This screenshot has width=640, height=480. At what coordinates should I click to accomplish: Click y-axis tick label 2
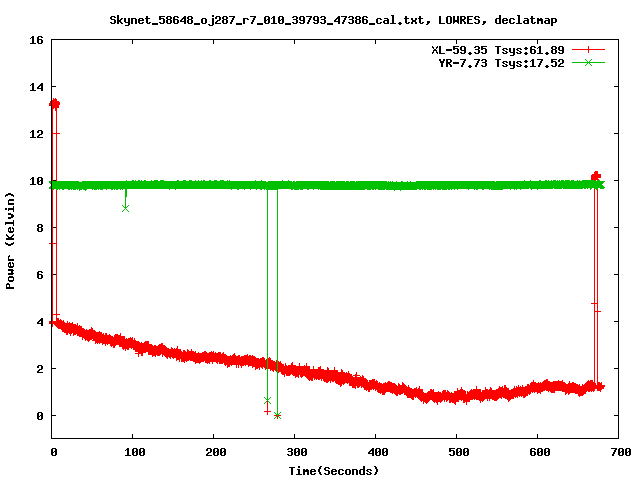pyautogui.click(x=40, y=369)
